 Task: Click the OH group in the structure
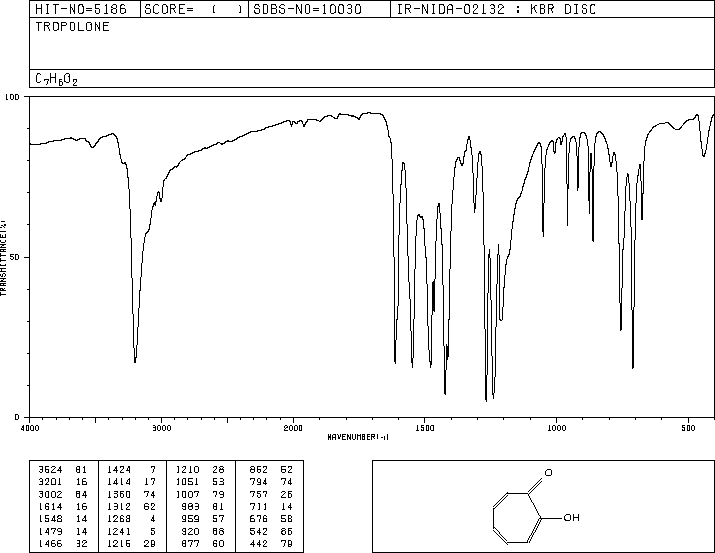[571, 517]
